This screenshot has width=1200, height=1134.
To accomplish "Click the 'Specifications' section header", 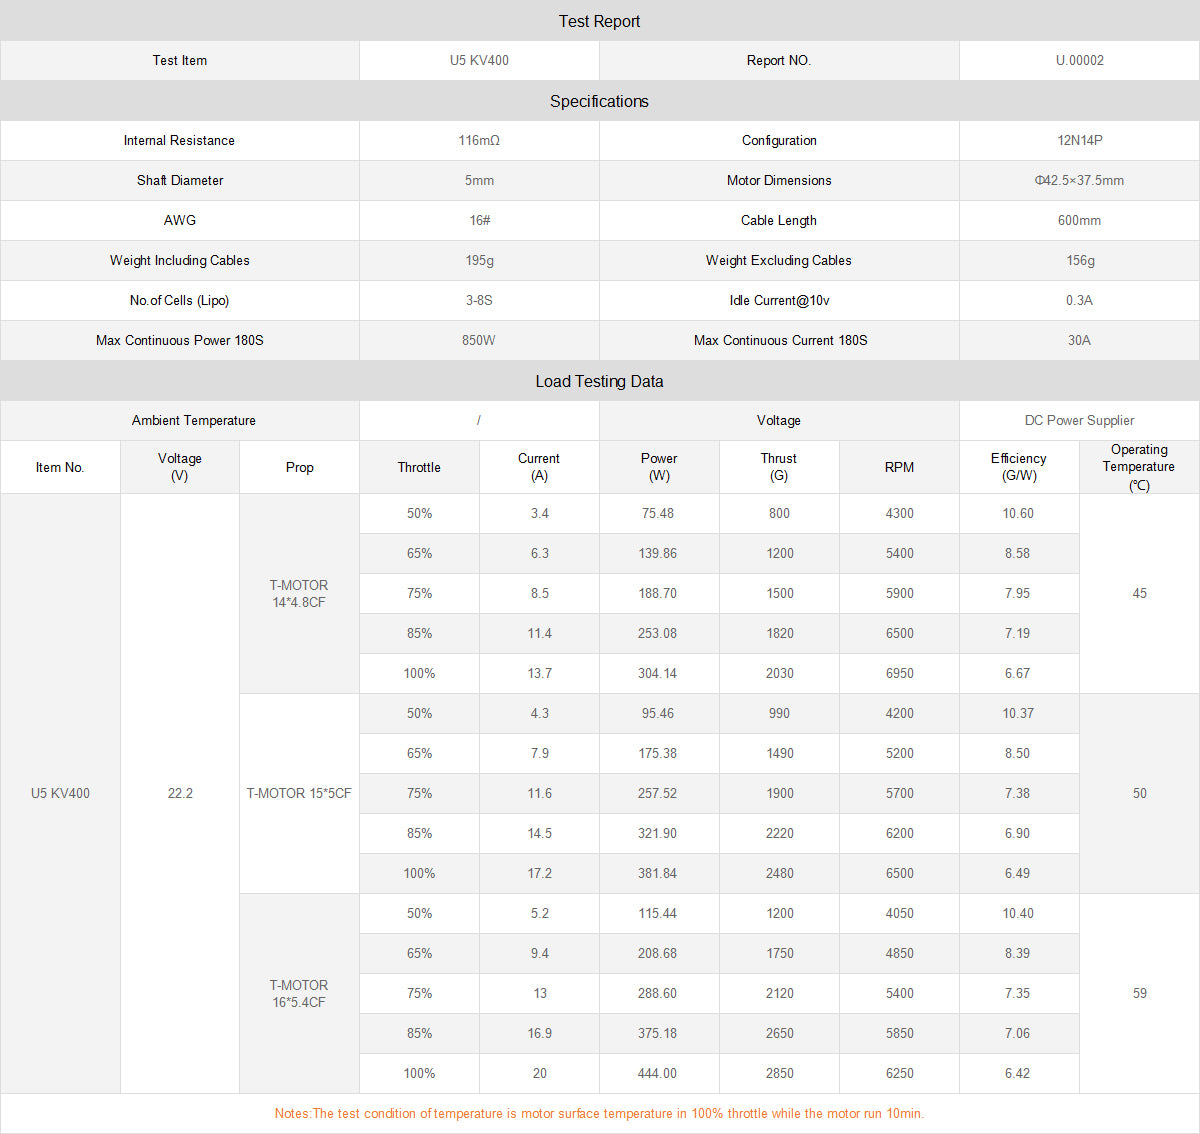I will pos(599,101).
